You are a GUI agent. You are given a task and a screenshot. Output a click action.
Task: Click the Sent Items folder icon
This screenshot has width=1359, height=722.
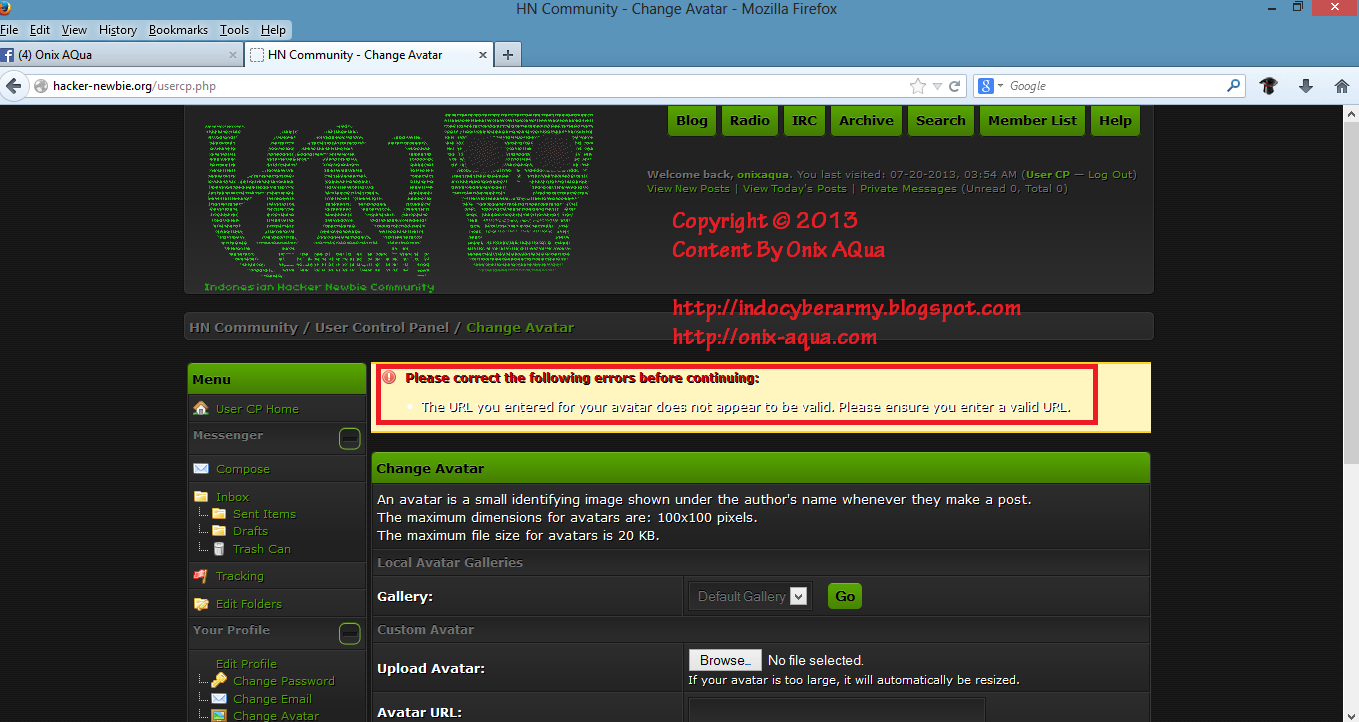[x=219, y=513]
